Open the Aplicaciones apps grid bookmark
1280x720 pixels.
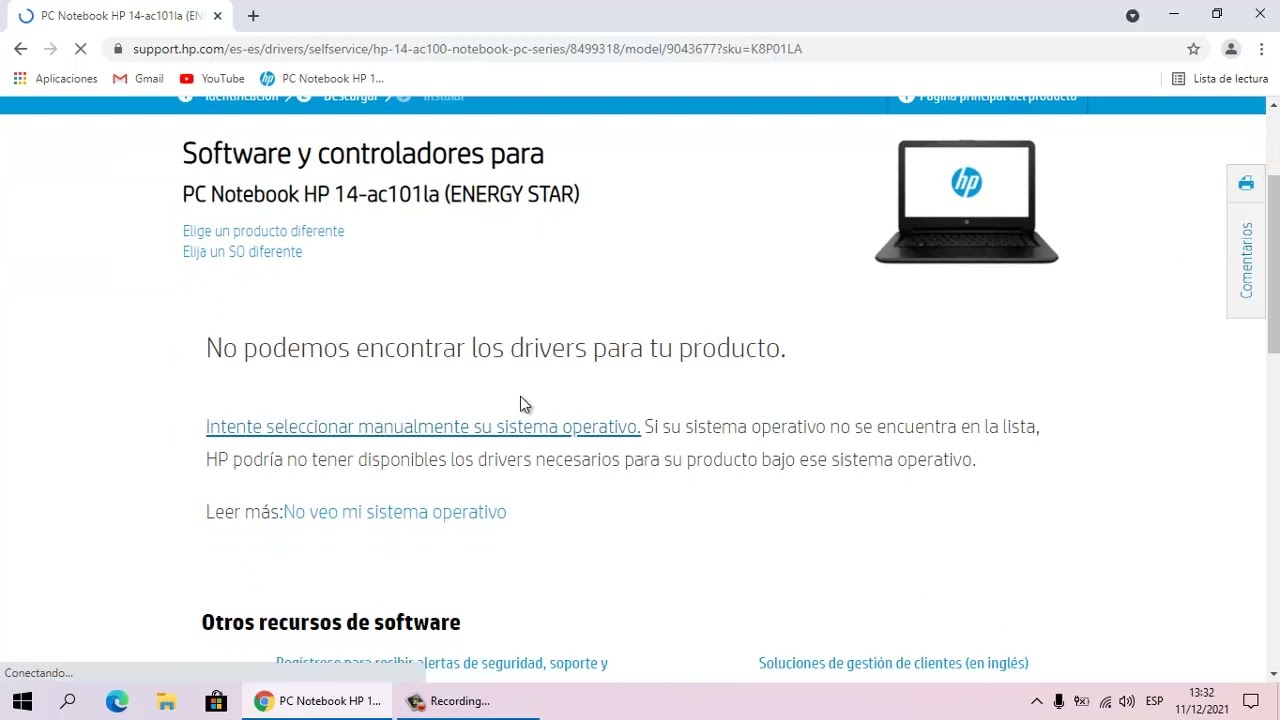55,78
